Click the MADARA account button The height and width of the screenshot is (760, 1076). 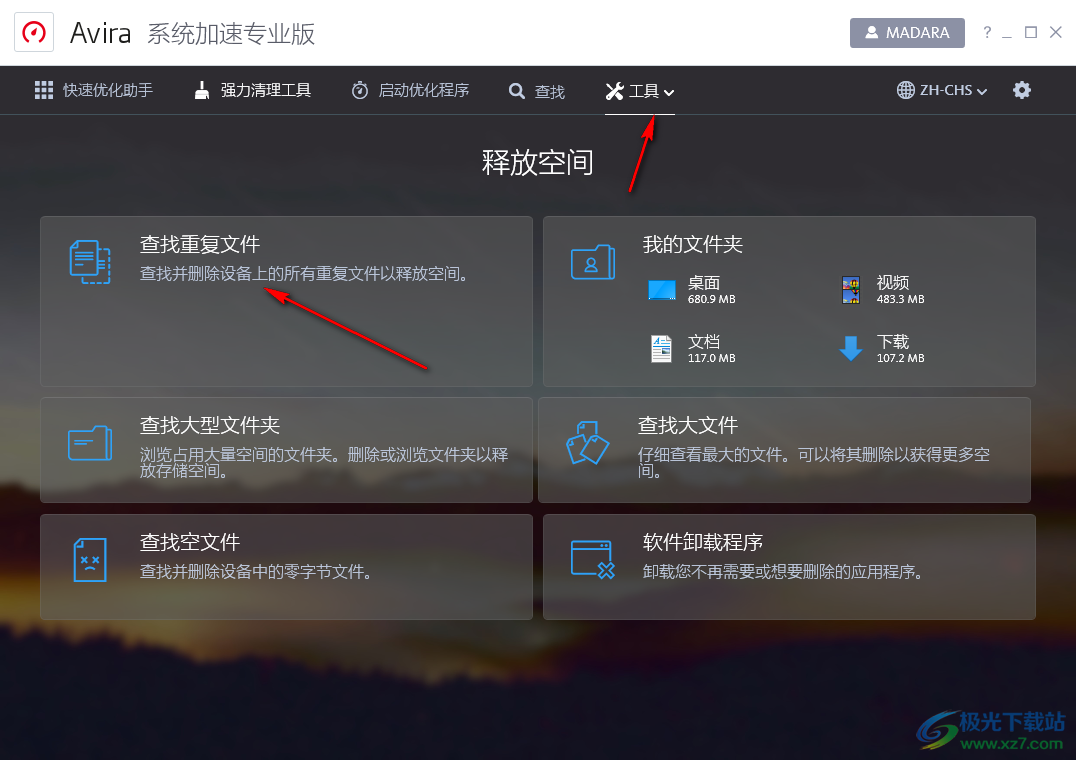(907, 32)
